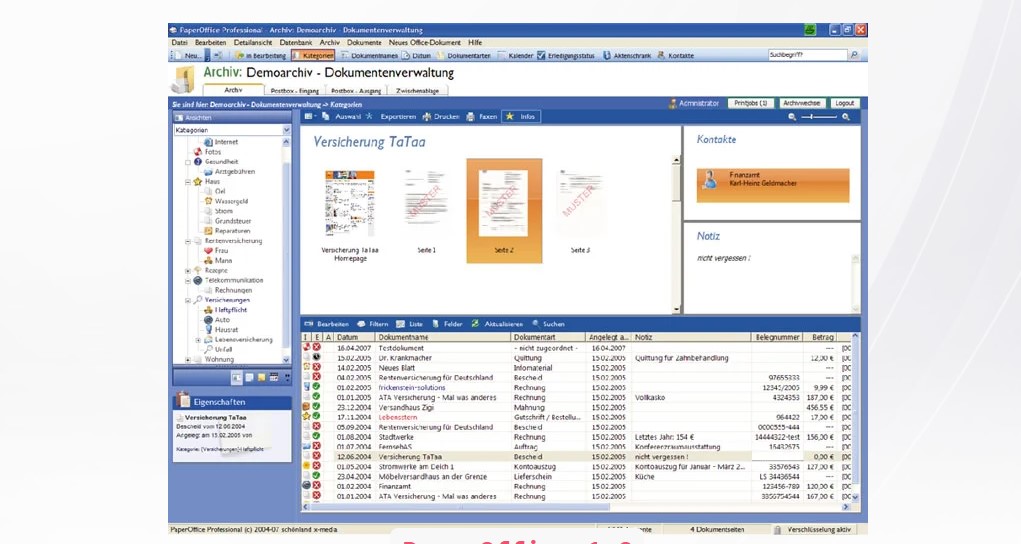
Task: Sort the list by the Datum column header
Action: tap(354, 337)
